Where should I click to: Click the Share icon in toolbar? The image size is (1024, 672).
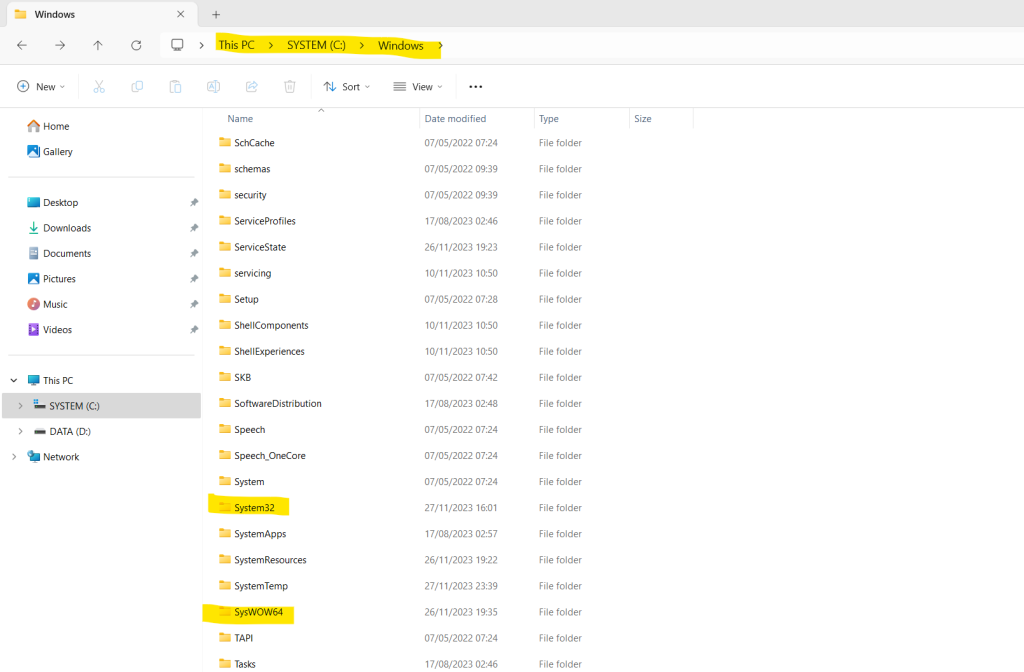click(251, 86)
